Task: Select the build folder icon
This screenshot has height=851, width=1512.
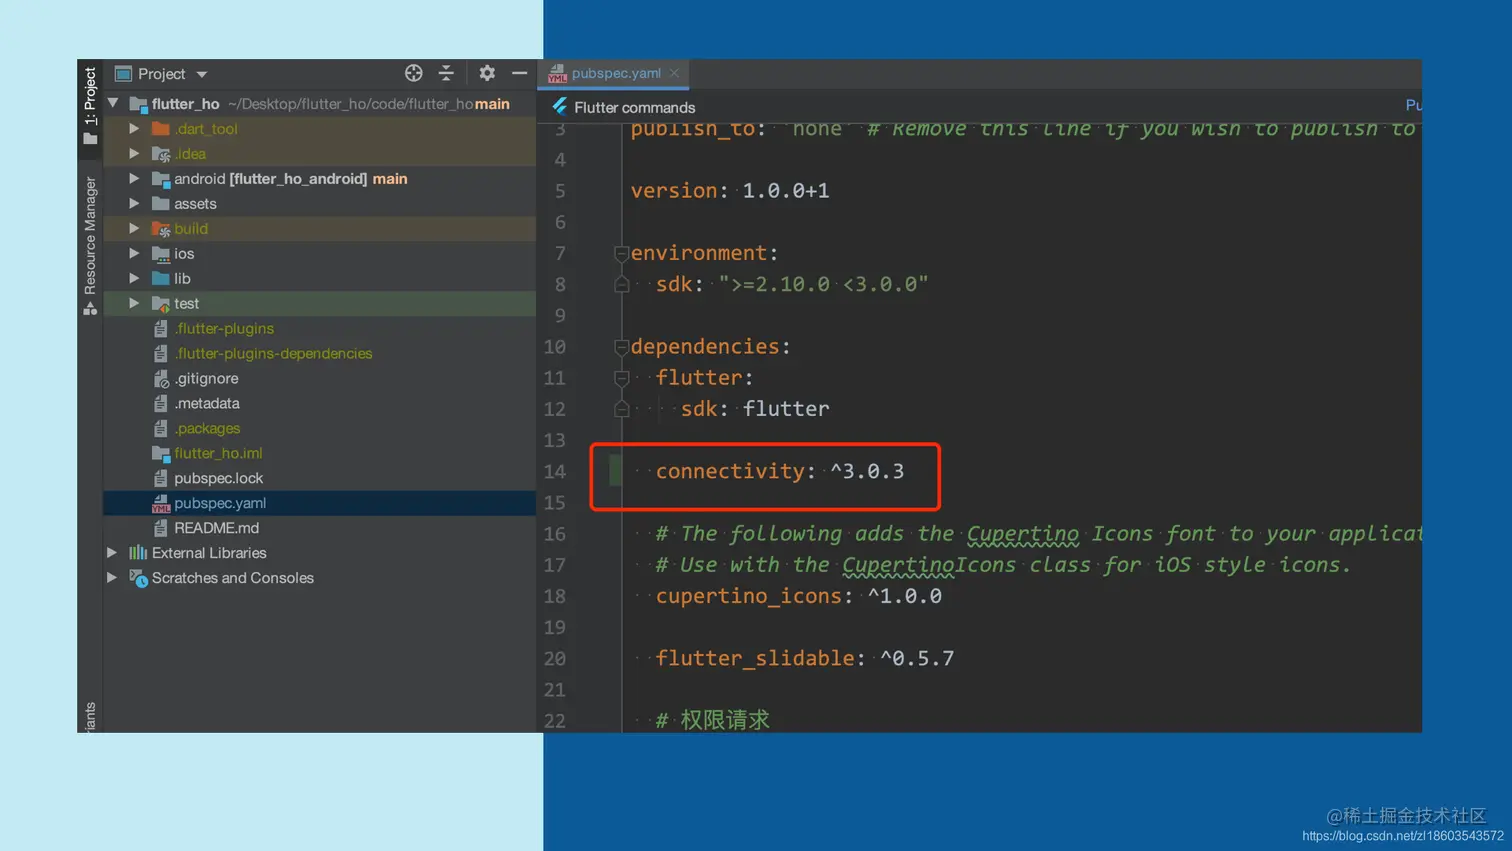Action: (160, 229)
